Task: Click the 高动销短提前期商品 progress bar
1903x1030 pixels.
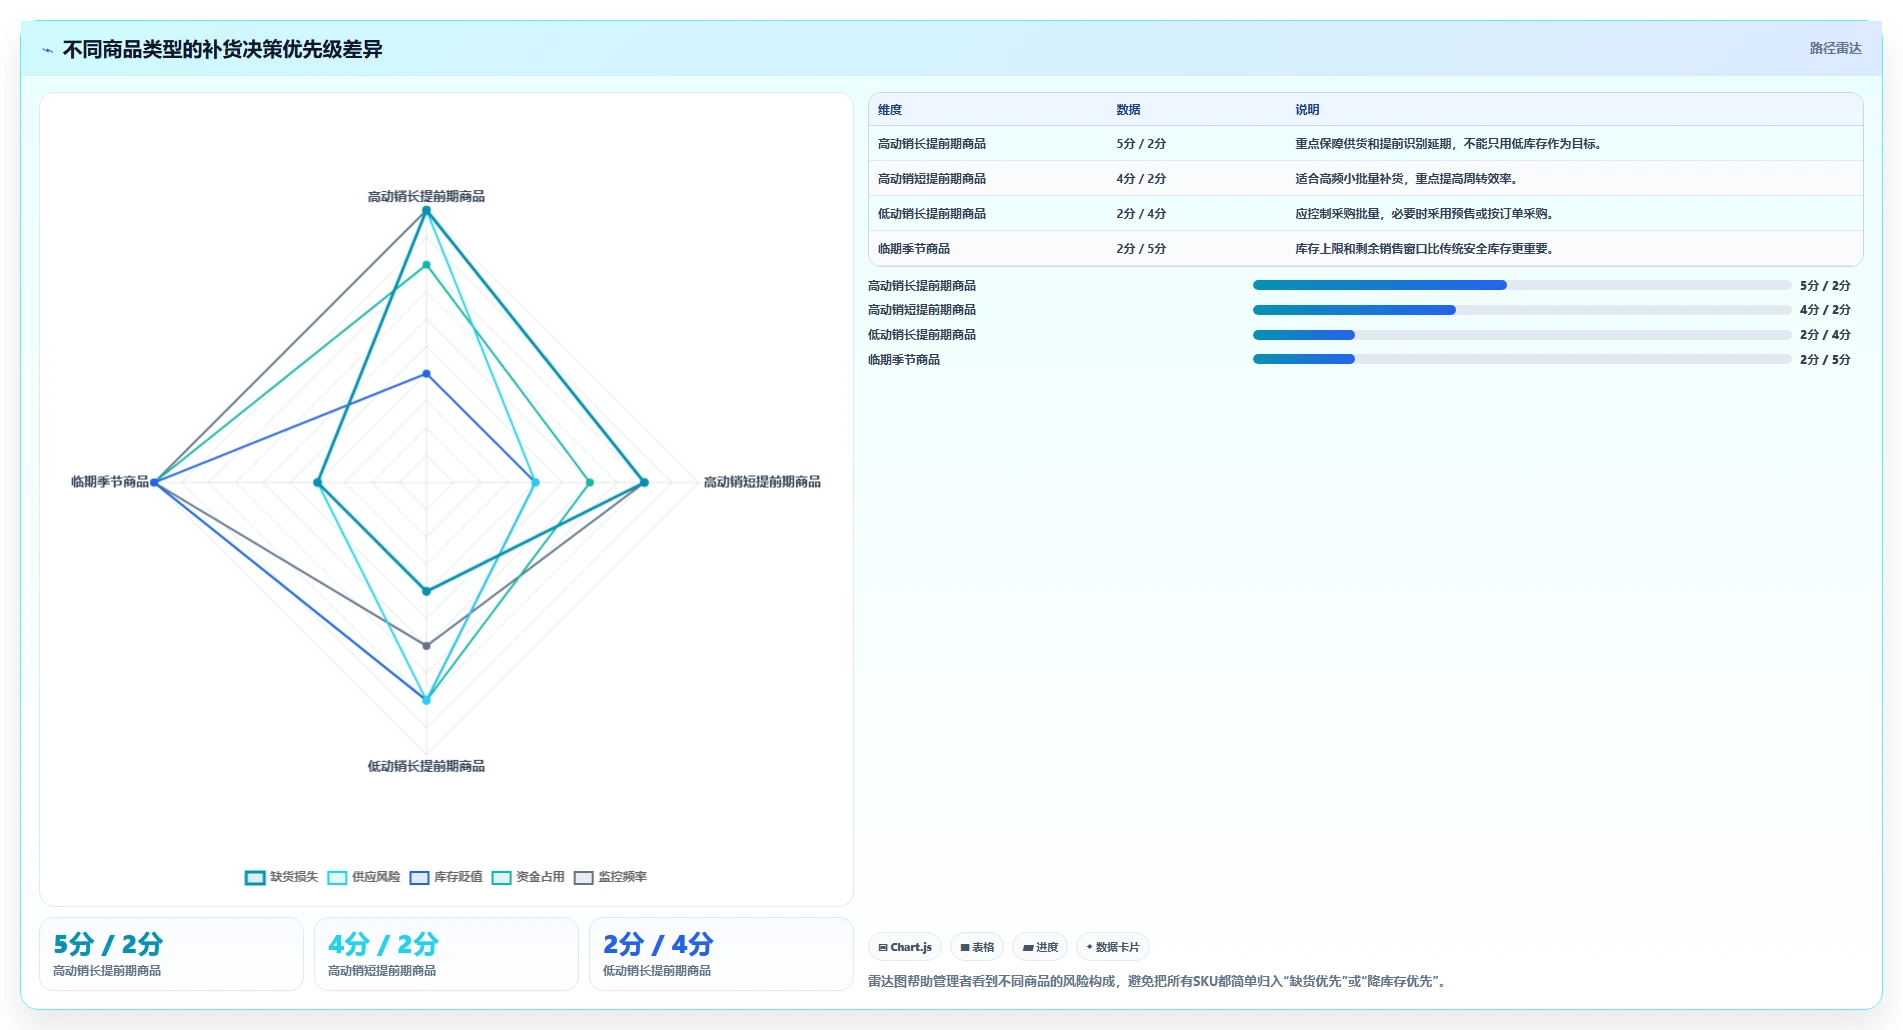Action: 1522,310
